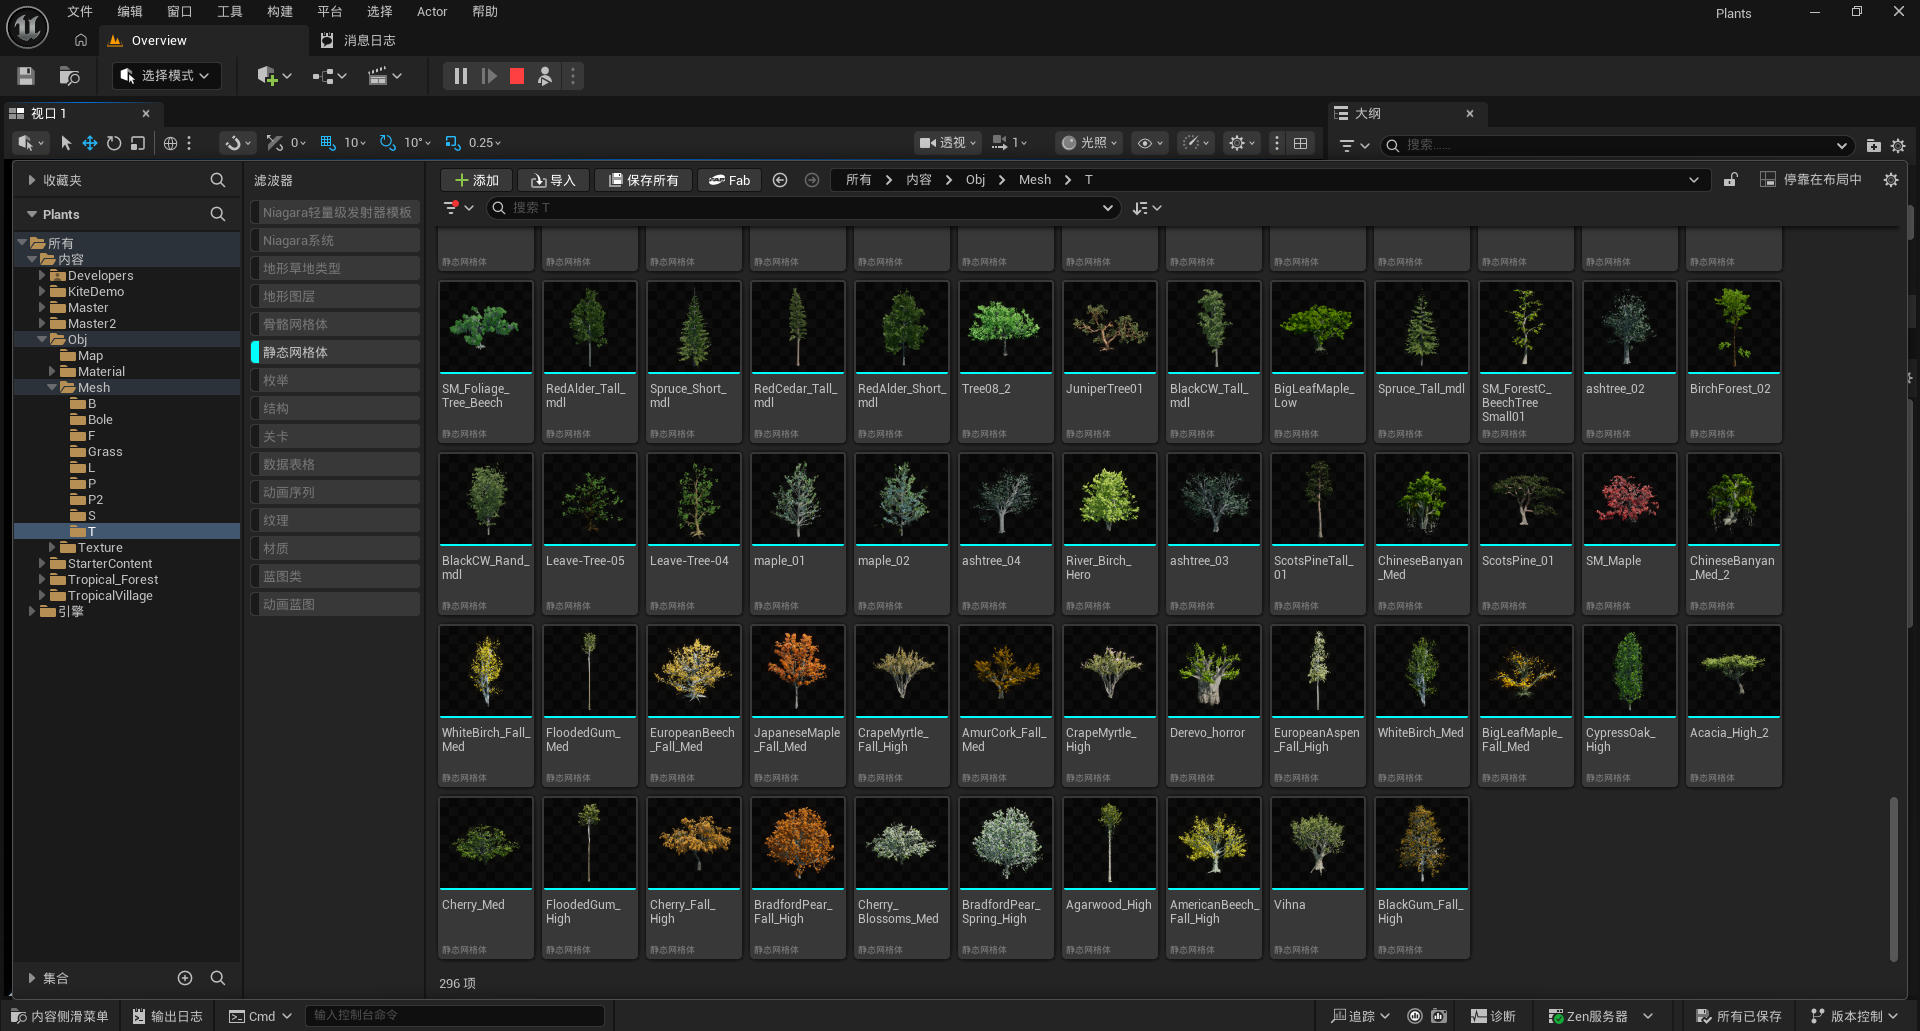The image size is (1920, 1031).
Task: Click the content browser lock icon
Action: click(1730, 180)
